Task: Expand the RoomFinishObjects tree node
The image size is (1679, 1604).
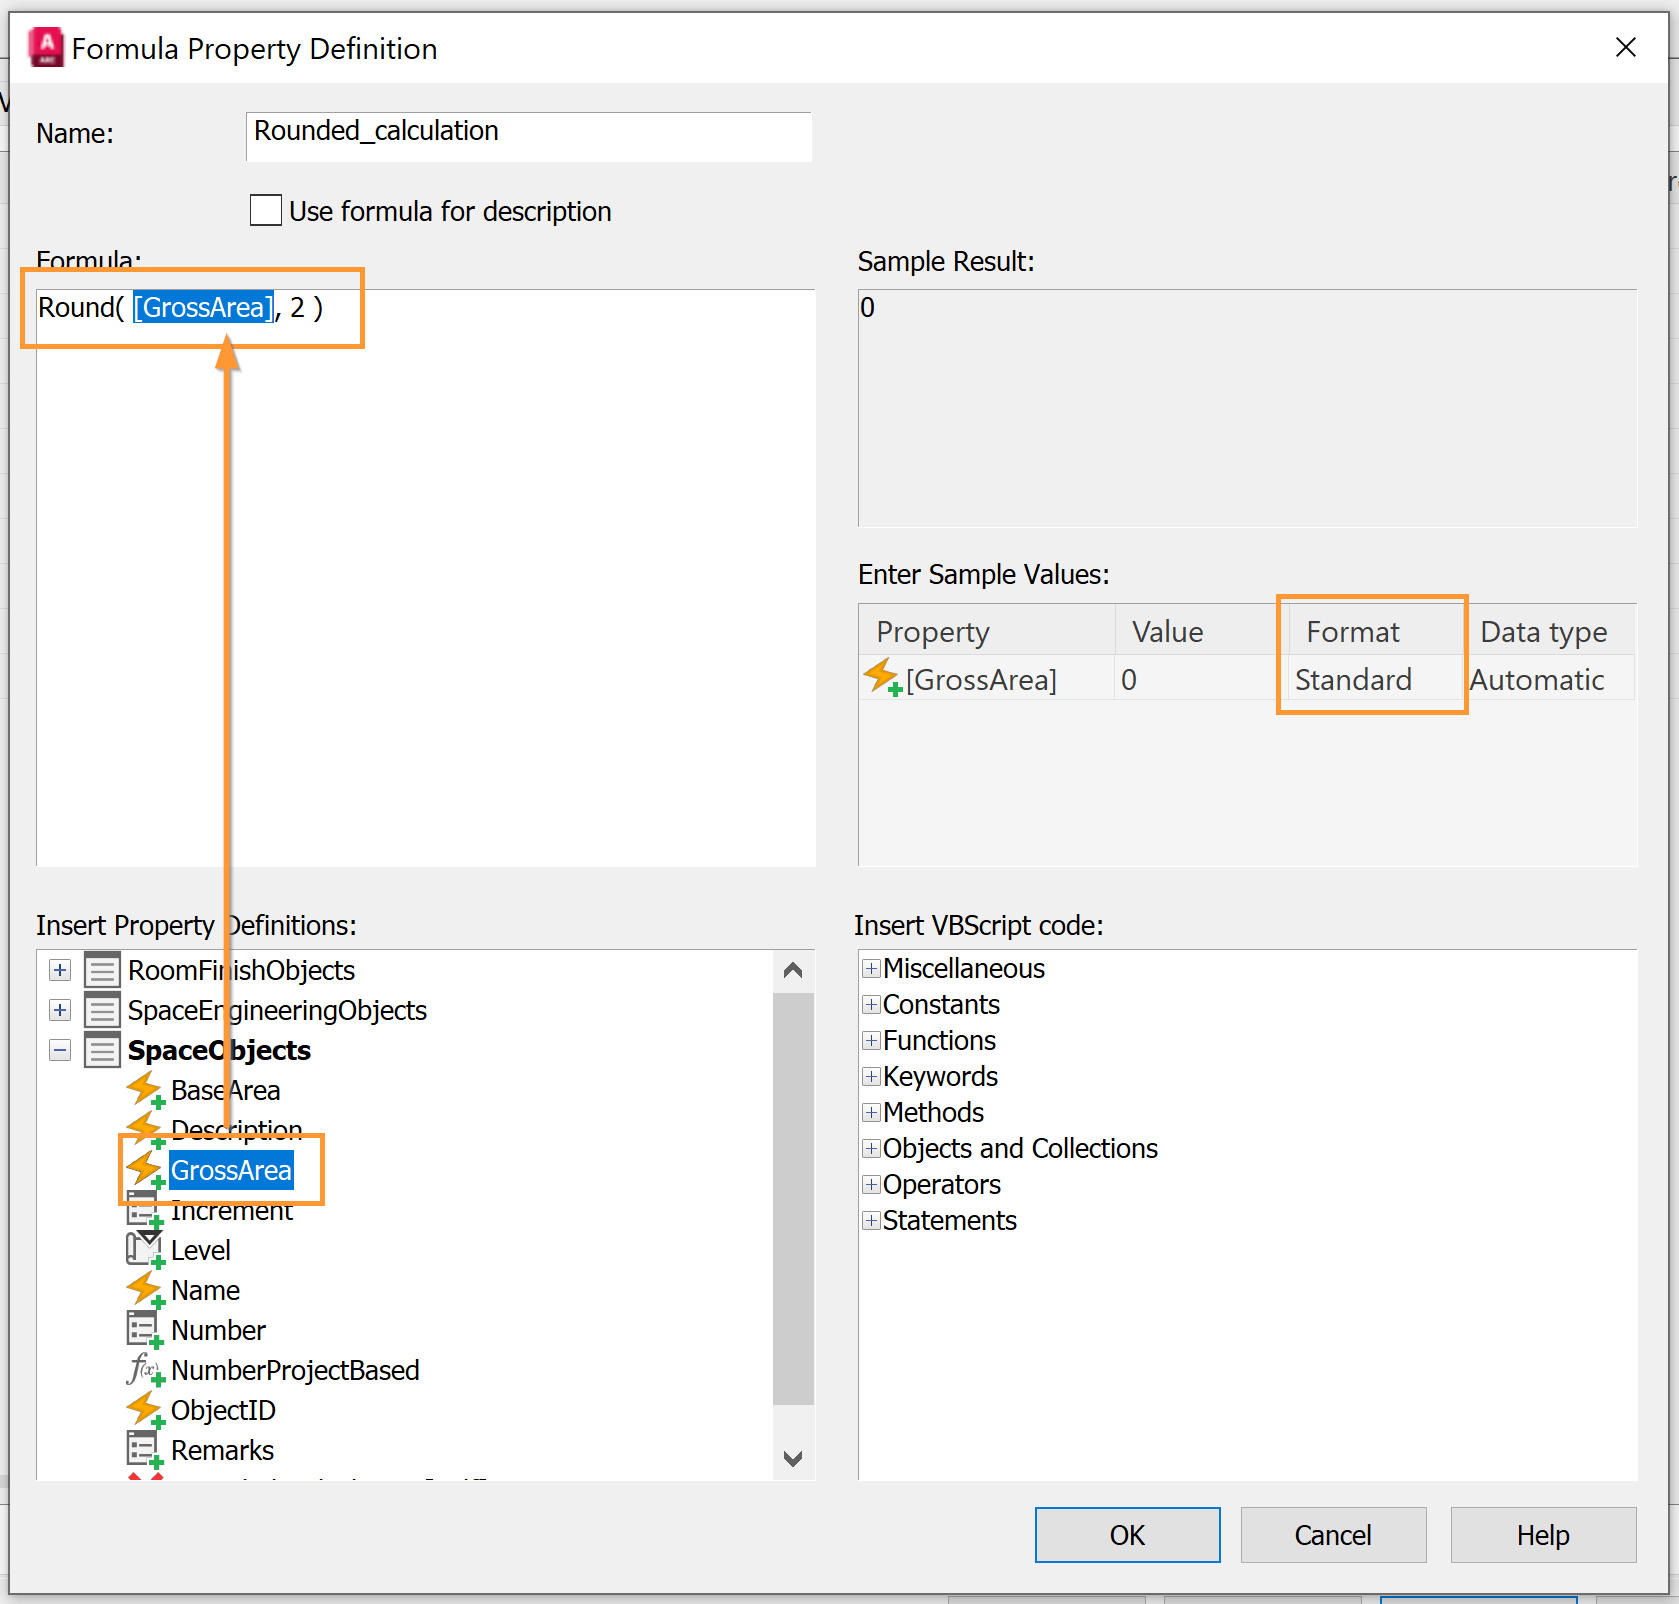Action: pos(60,970)
